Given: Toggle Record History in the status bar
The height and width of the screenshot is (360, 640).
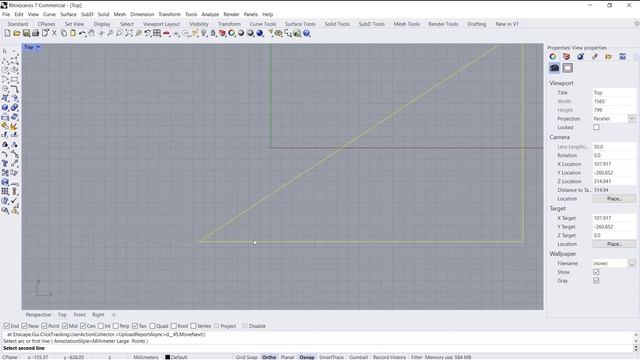Looking at the screenshot, I should click(389, 357).
